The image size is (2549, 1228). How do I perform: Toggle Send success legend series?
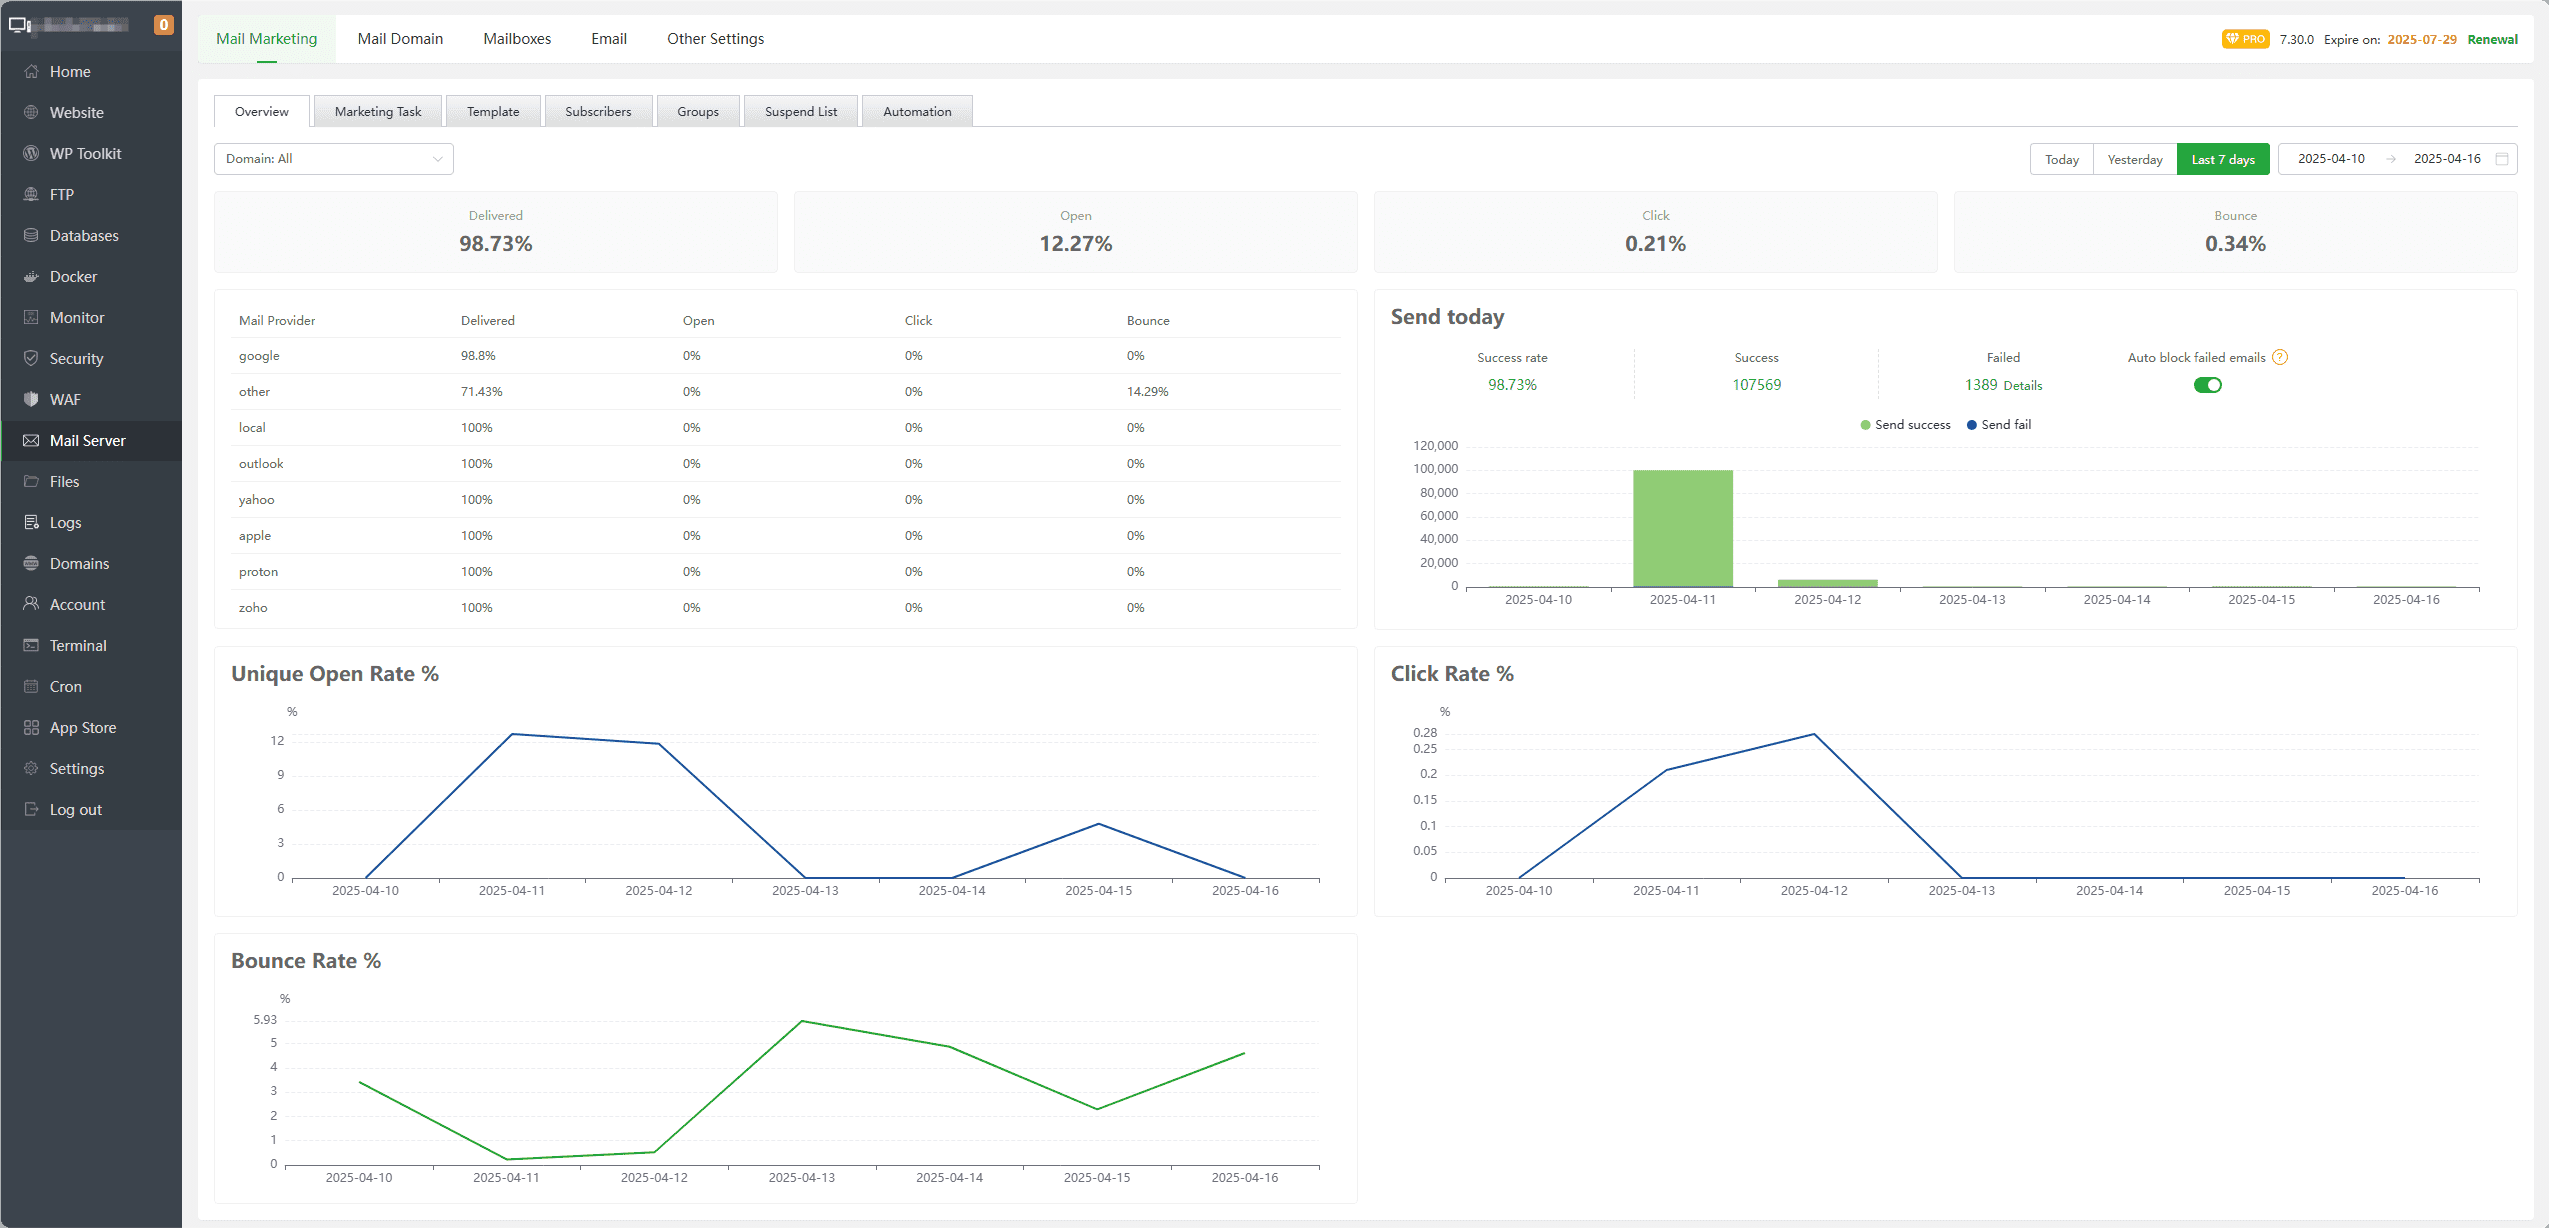tap(1905, 425)
